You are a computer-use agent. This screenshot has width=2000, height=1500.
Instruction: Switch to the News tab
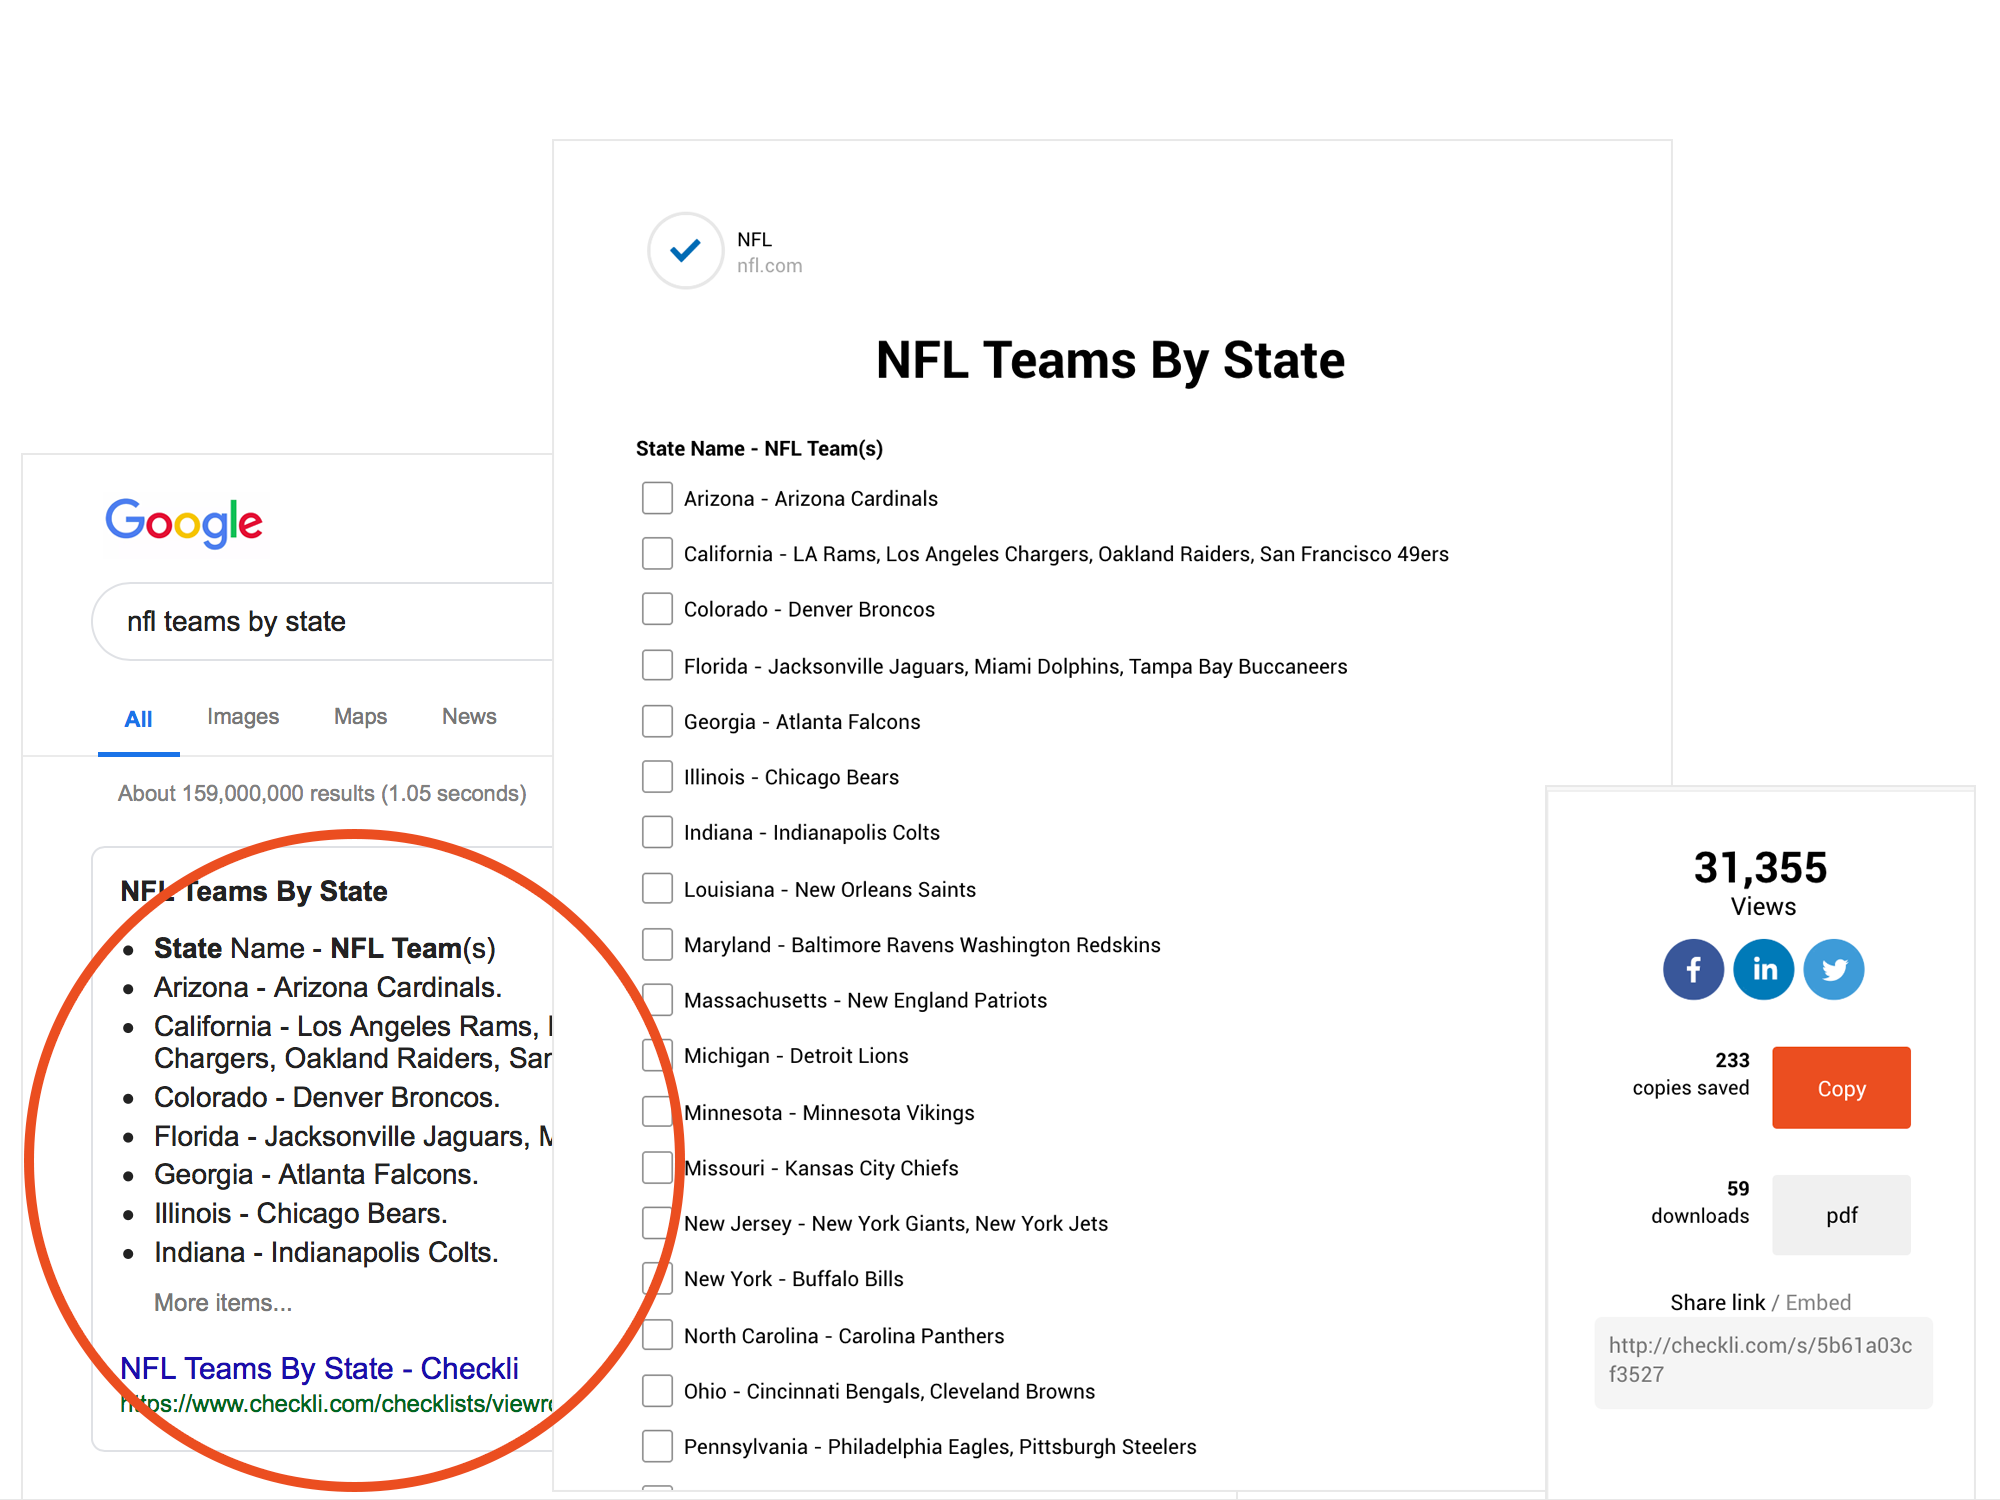point(469,717)
